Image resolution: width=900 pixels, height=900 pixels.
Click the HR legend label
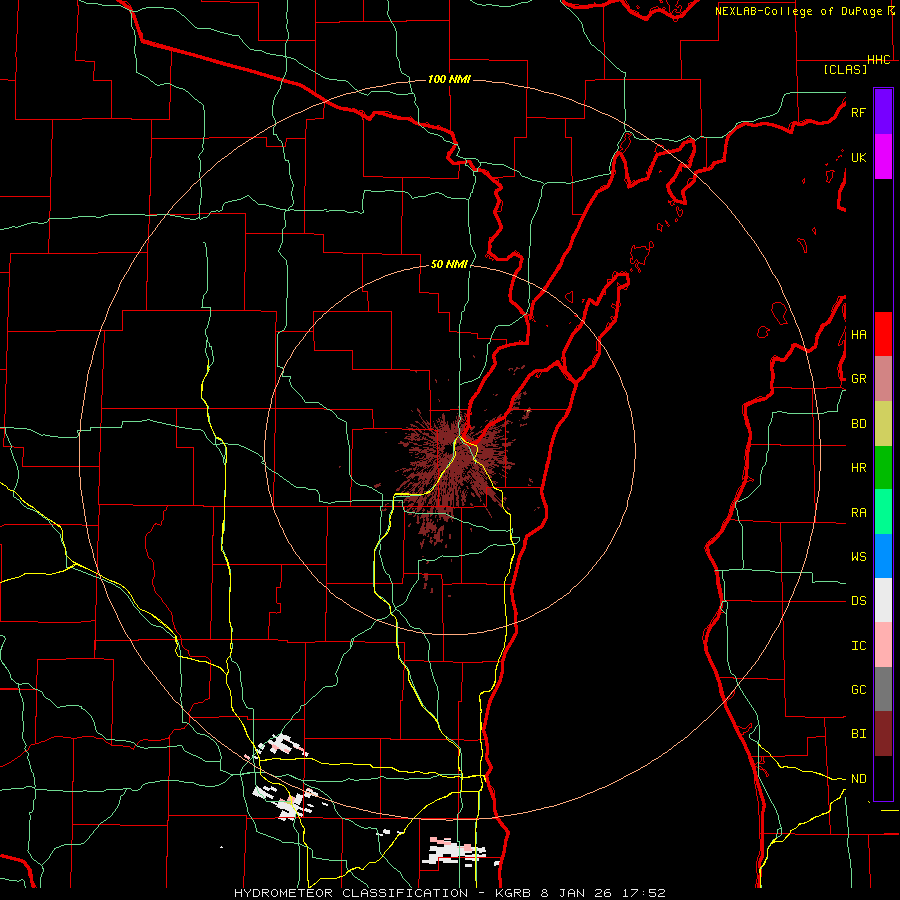click(x=858, y=468)
